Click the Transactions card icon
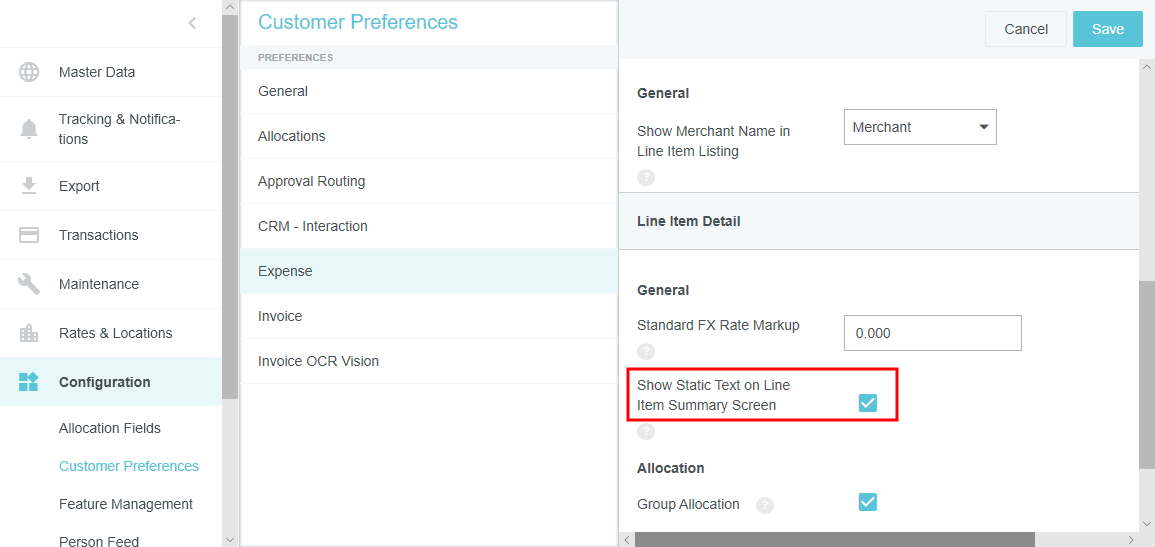This screenshot has width=1155, height=547. click(29, 235)
